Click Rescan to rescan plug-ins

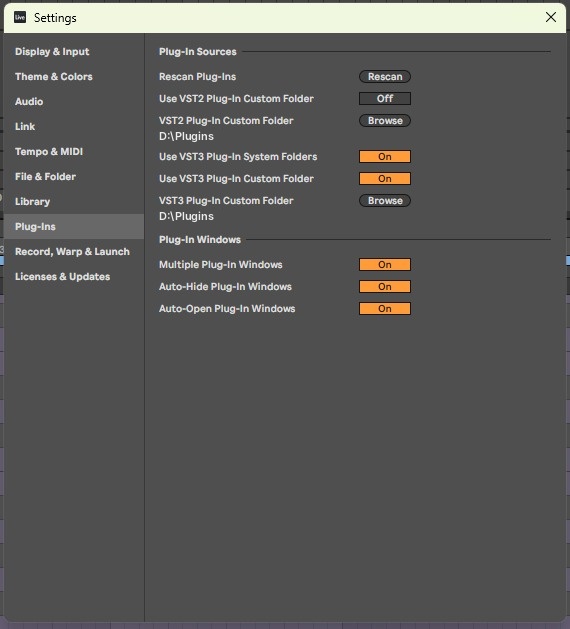385,77
